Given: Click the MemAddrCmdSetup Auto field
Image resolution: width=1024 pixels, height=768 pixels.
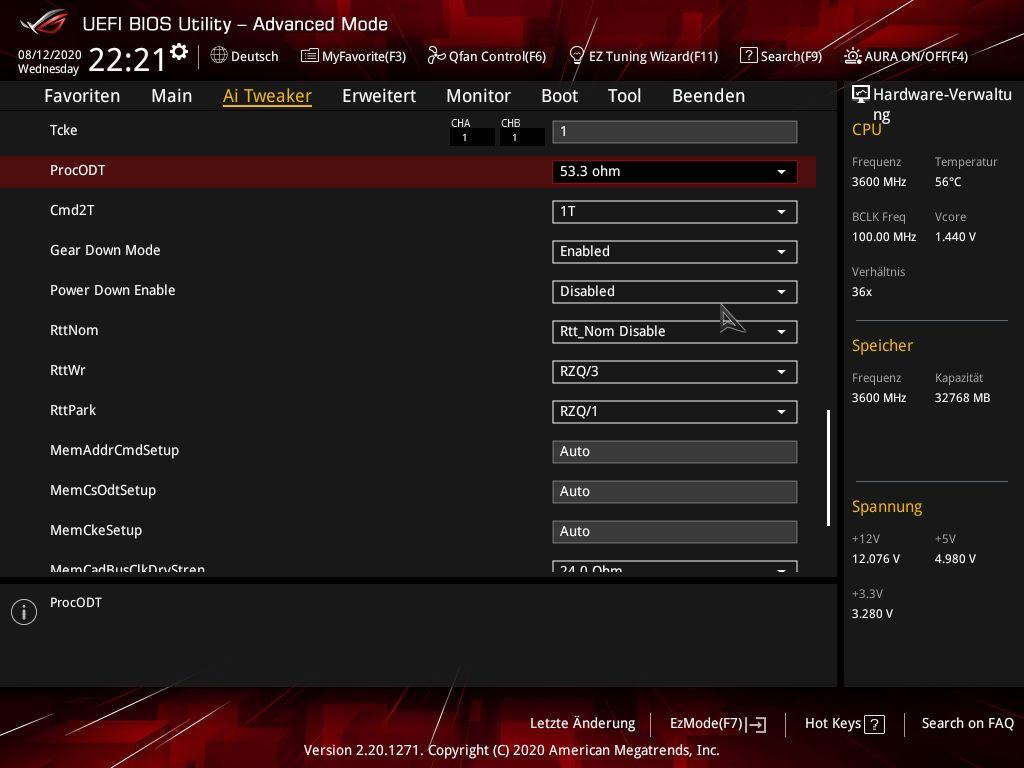Looking at the screenshot, I should click(674, 451).
